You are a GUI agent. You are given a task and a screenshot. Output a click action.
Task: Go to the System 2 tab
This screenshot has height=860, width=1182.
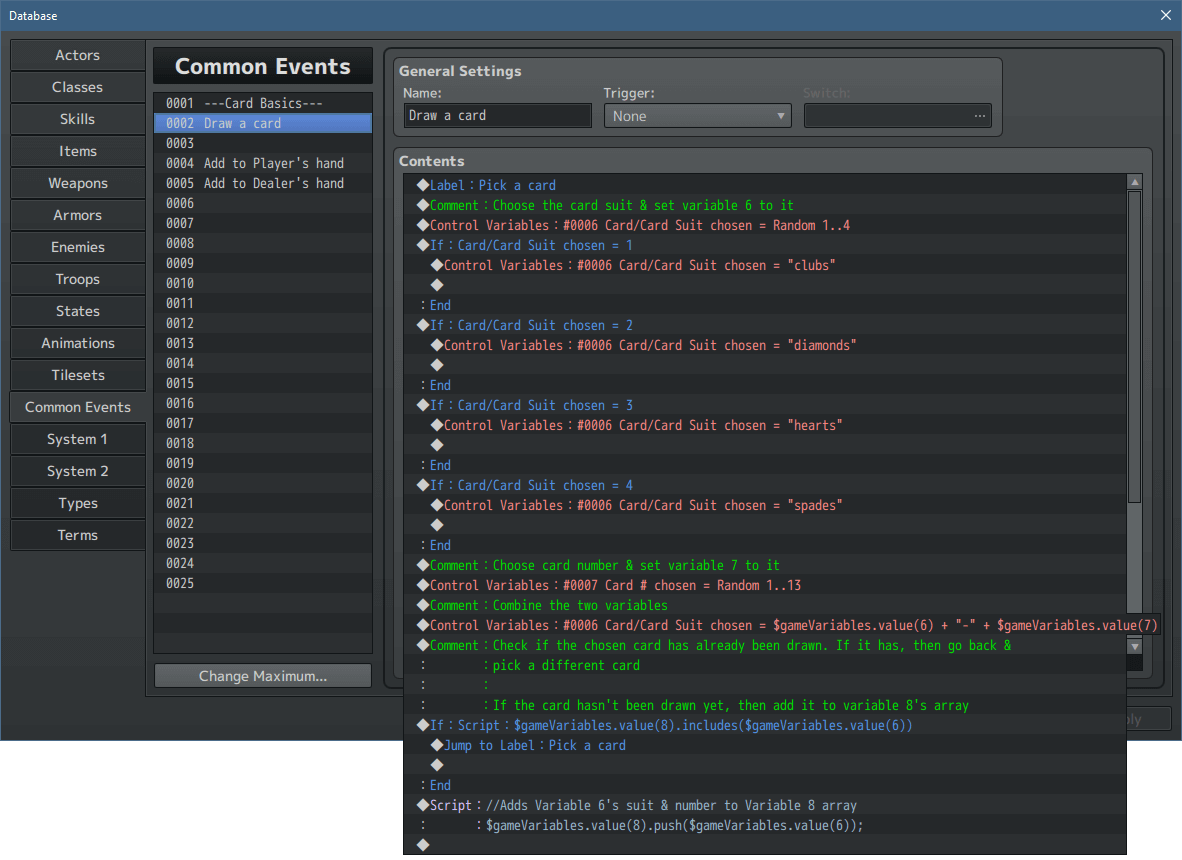click(x=77, y=471)
